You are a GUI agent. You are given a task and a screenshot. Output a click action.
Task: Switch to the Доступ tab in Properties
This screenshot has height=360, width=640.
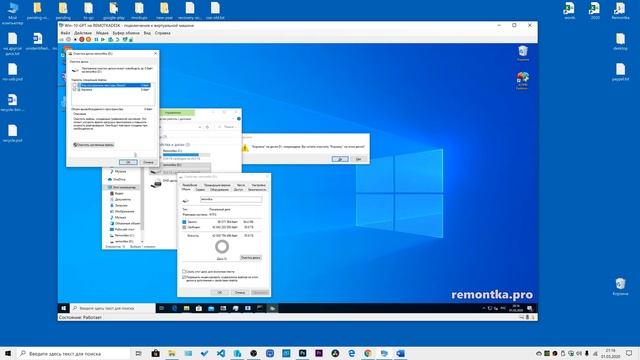coord(238,189)
